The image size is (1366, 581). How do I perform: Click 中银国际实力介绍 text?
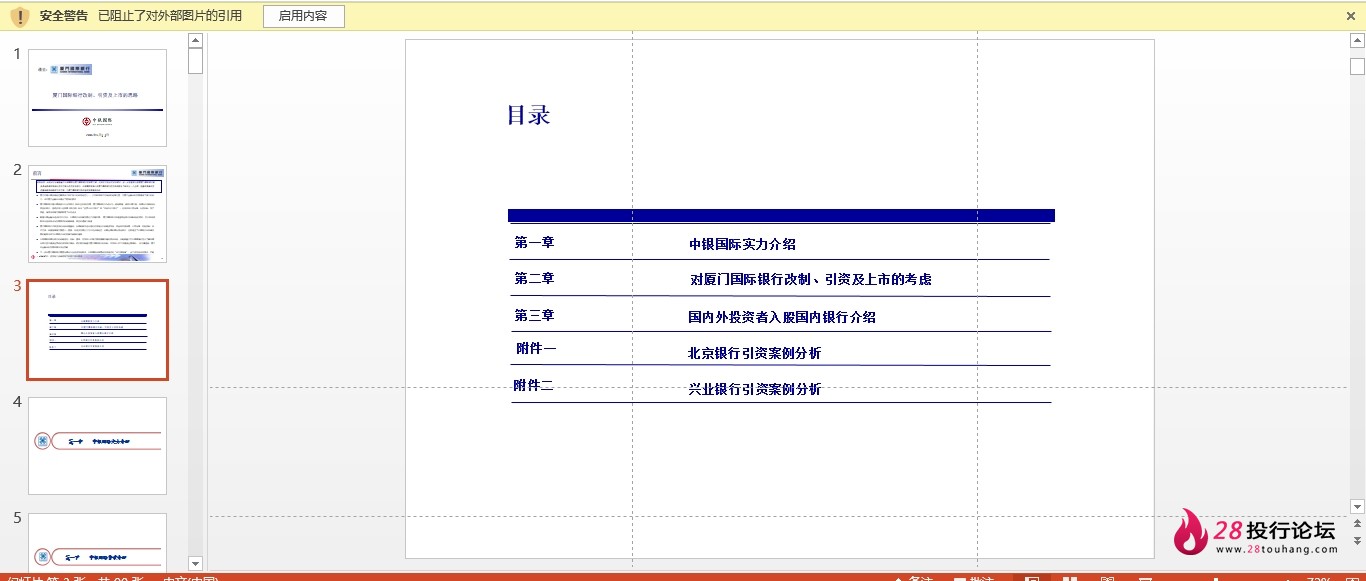(x=742, y=244)
